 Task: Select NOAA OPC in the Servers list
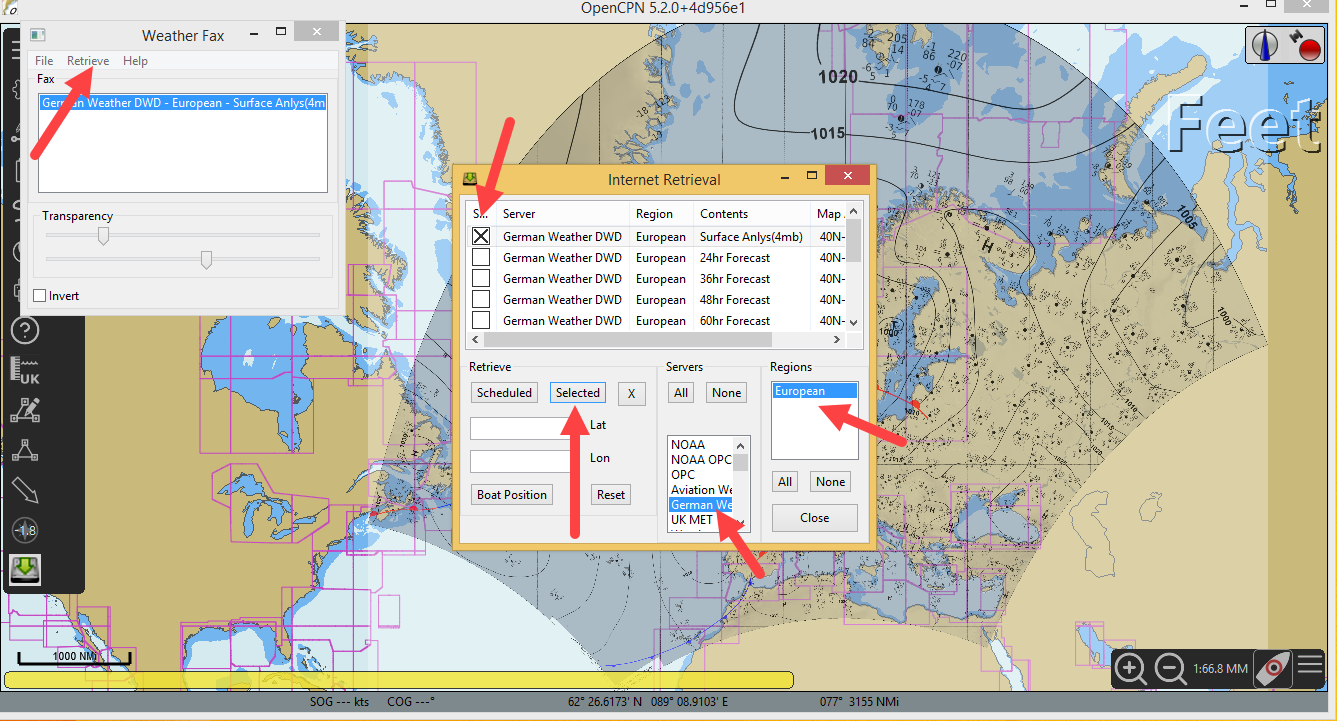(x=701, y=460)
